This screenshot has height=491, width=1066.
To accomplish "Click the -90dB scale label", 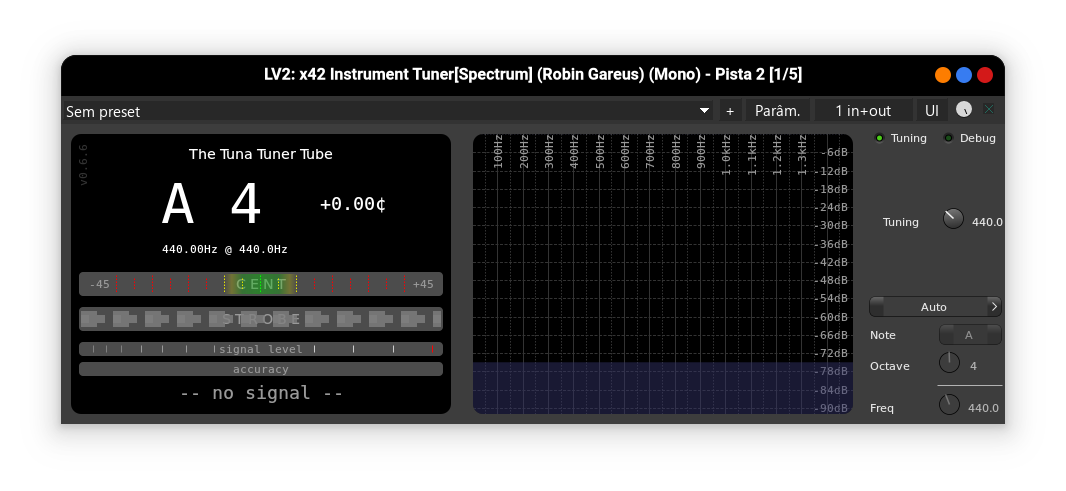I will point(832,409).
